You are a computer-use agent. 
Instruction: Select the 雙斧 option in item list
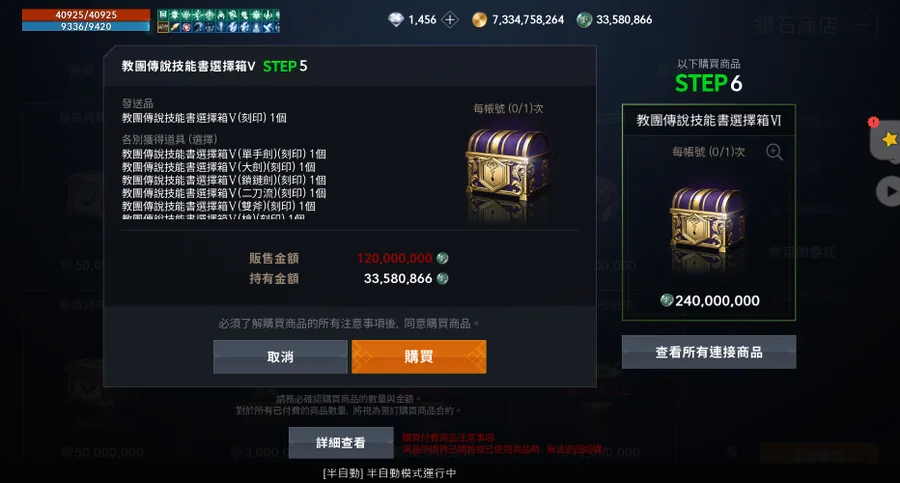point(219,206)
